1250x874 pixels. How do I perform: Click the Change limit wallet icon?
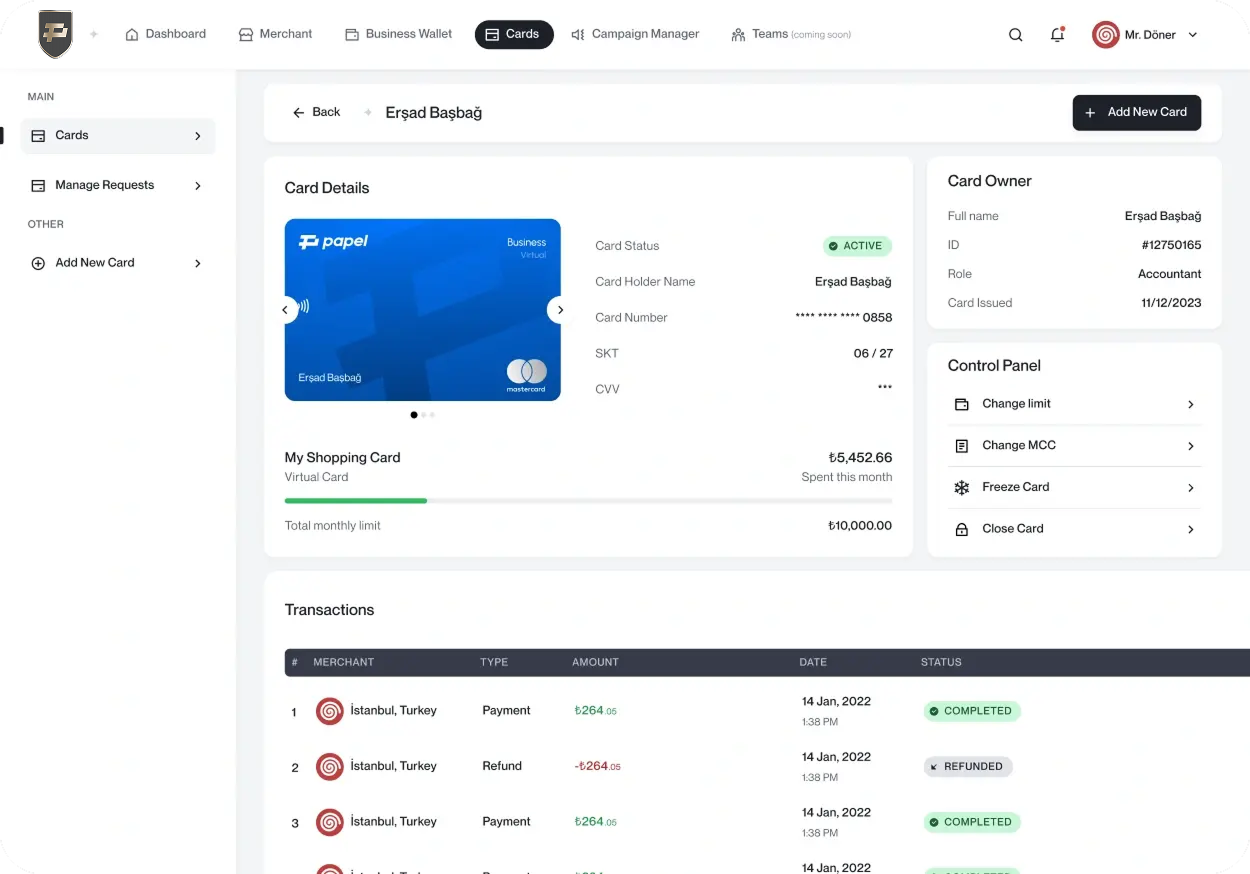coord(961,404)
